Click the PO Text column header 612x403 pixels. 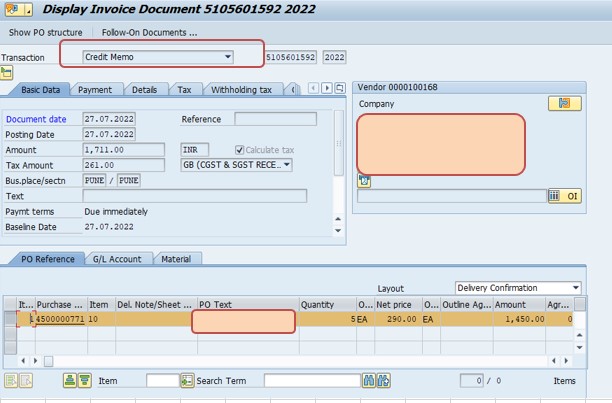[248, 304]
